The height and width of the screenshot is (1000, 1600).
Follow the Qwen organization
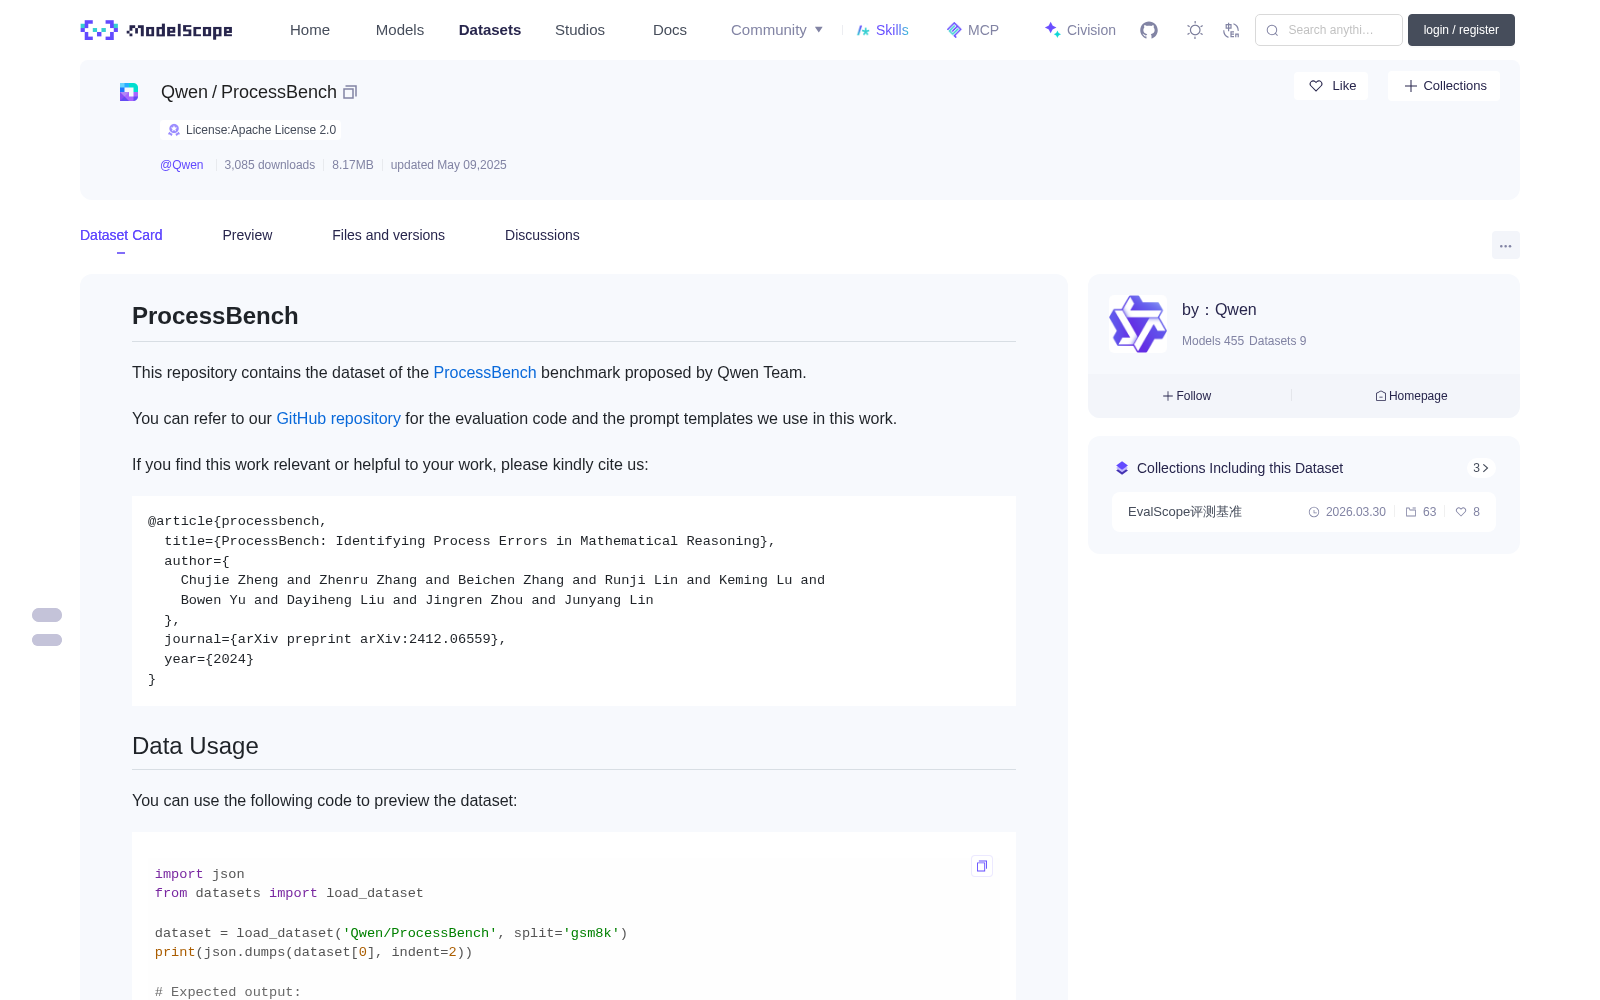coord(1187,396)
